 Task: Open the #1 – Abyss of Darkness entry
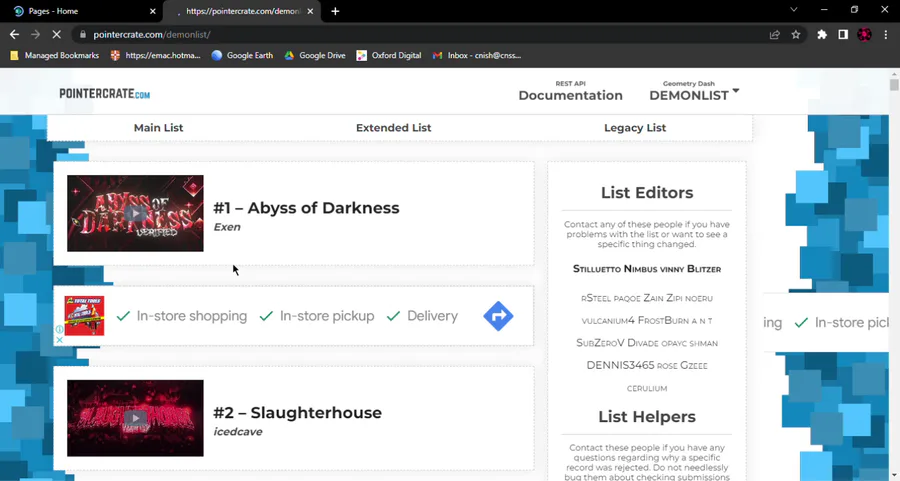click(306, 208)
